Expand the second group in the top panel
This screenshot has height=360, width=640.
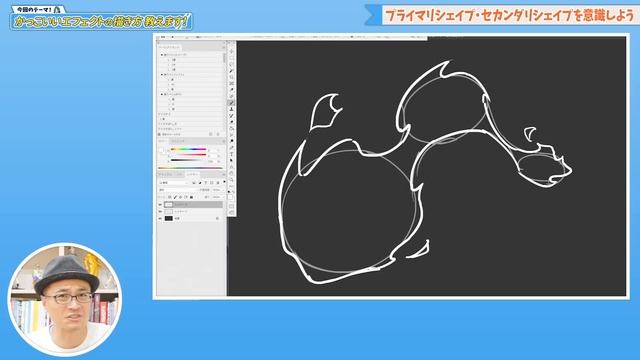pos(162,75)
